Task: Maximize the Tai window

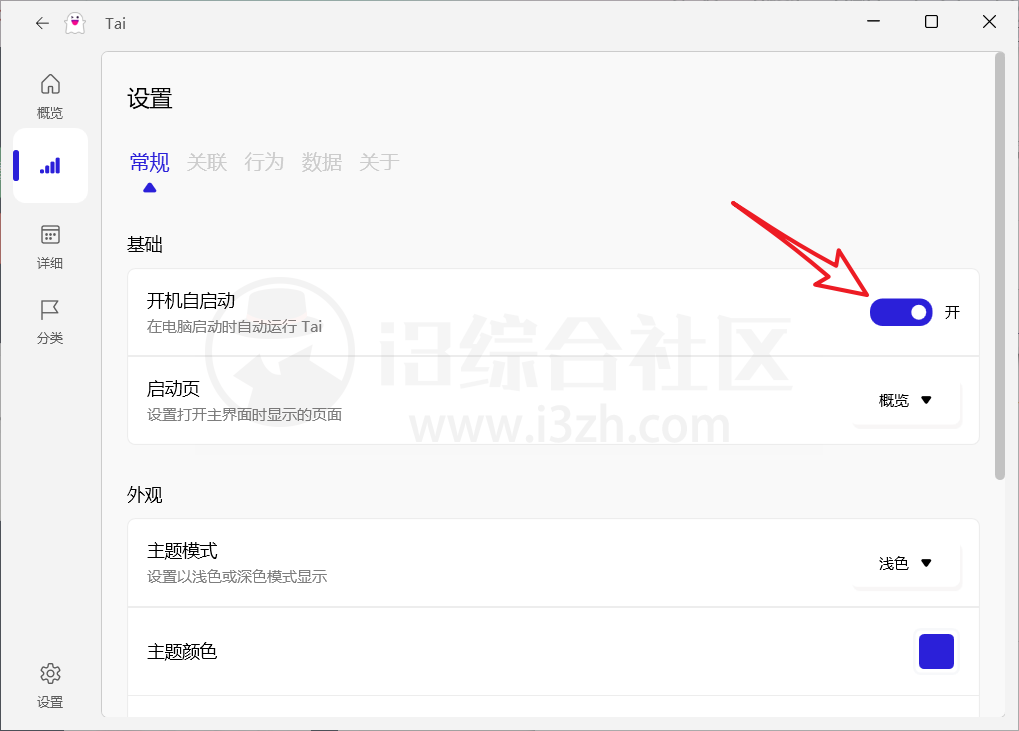Action: click(x=931, y=22)
